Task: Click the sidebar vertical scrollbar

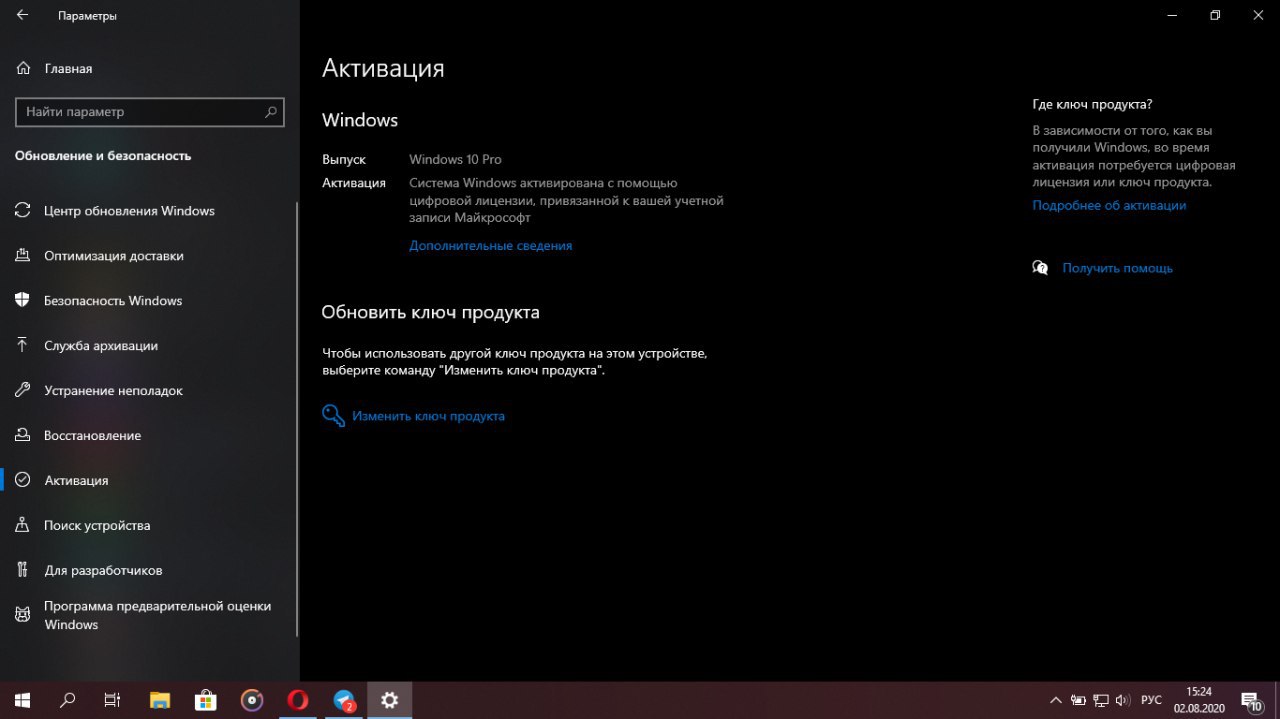Action: (297, 418)
